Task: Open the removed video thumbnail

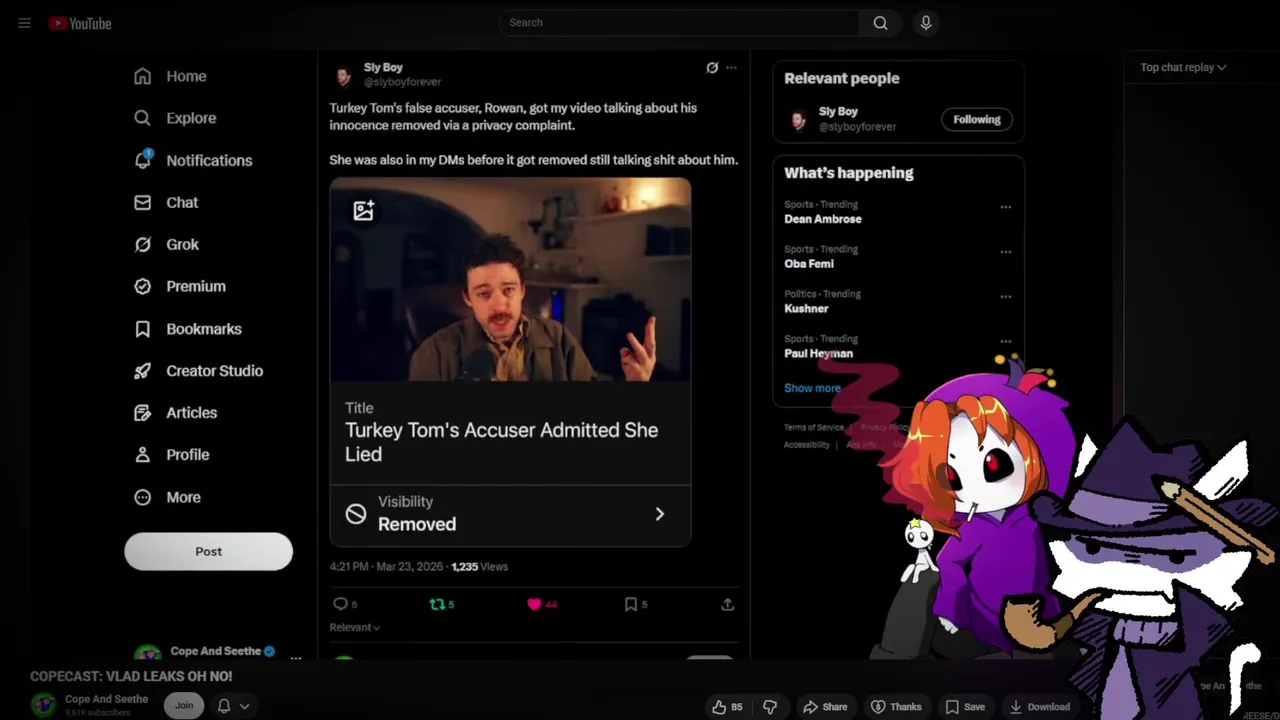Action: coord(510,280)
